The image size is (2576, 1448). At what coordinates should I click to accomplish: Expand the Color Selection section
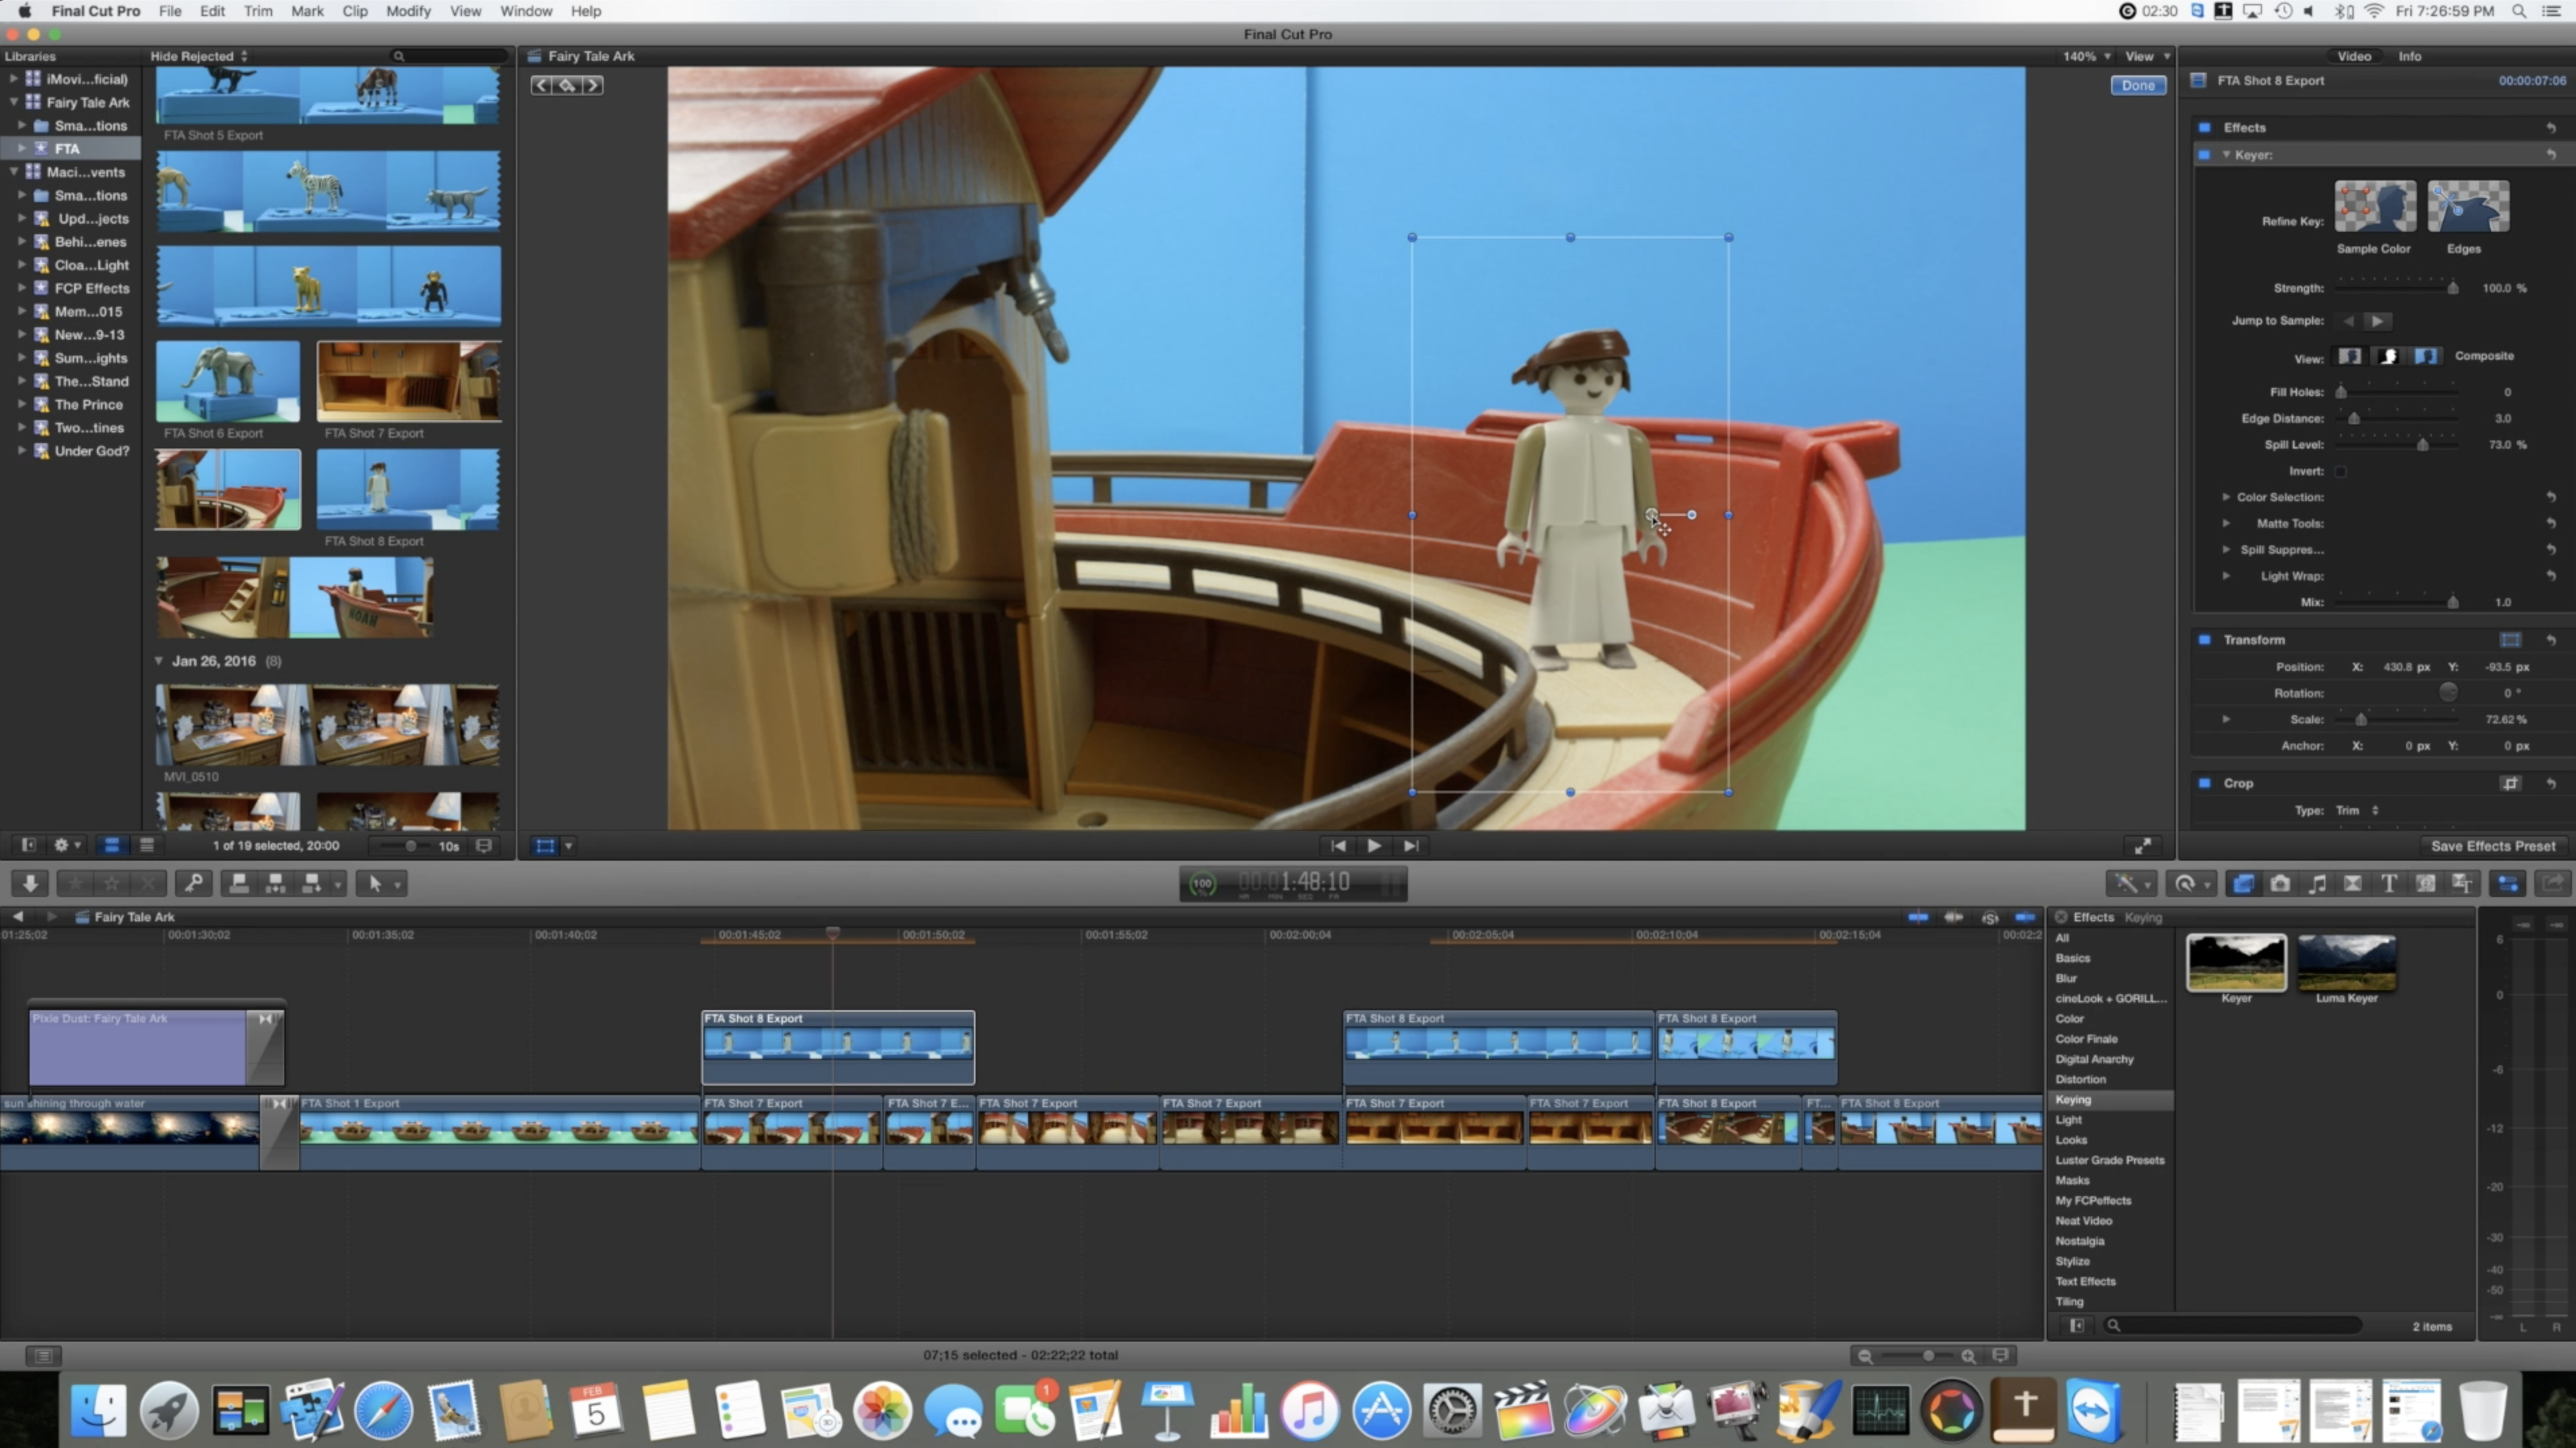click(2228, 497)
